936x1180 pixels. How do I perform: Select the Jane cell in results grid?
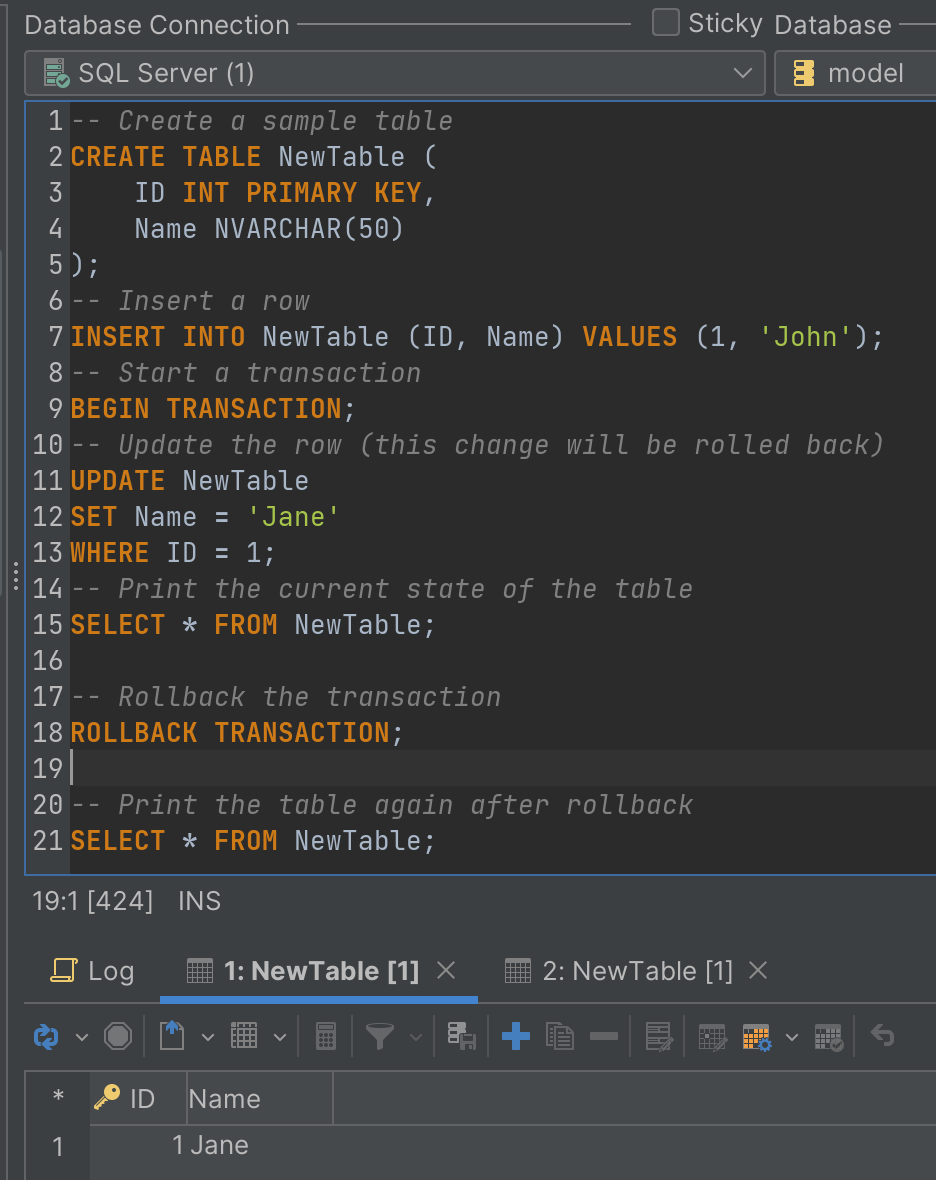tap(220, 1145)
